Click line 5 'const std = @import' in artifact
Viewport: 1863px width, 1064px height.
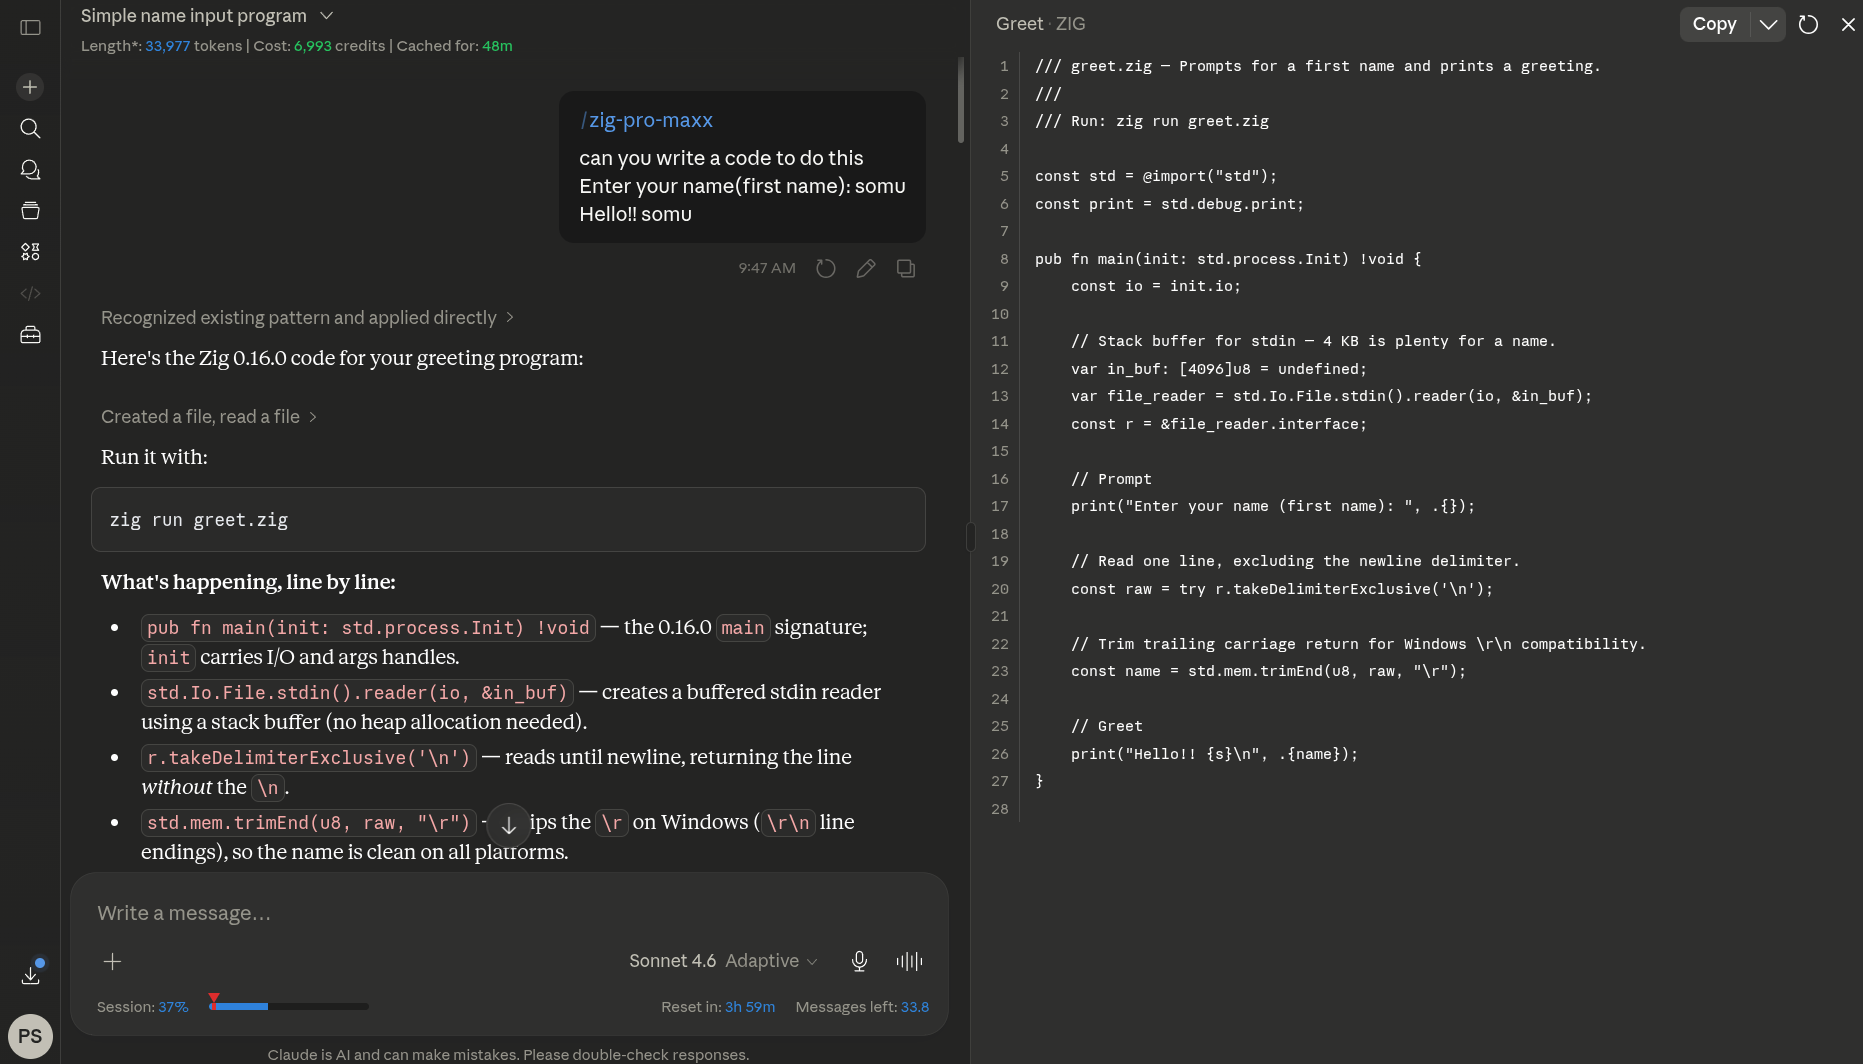tap(1156, 176)
